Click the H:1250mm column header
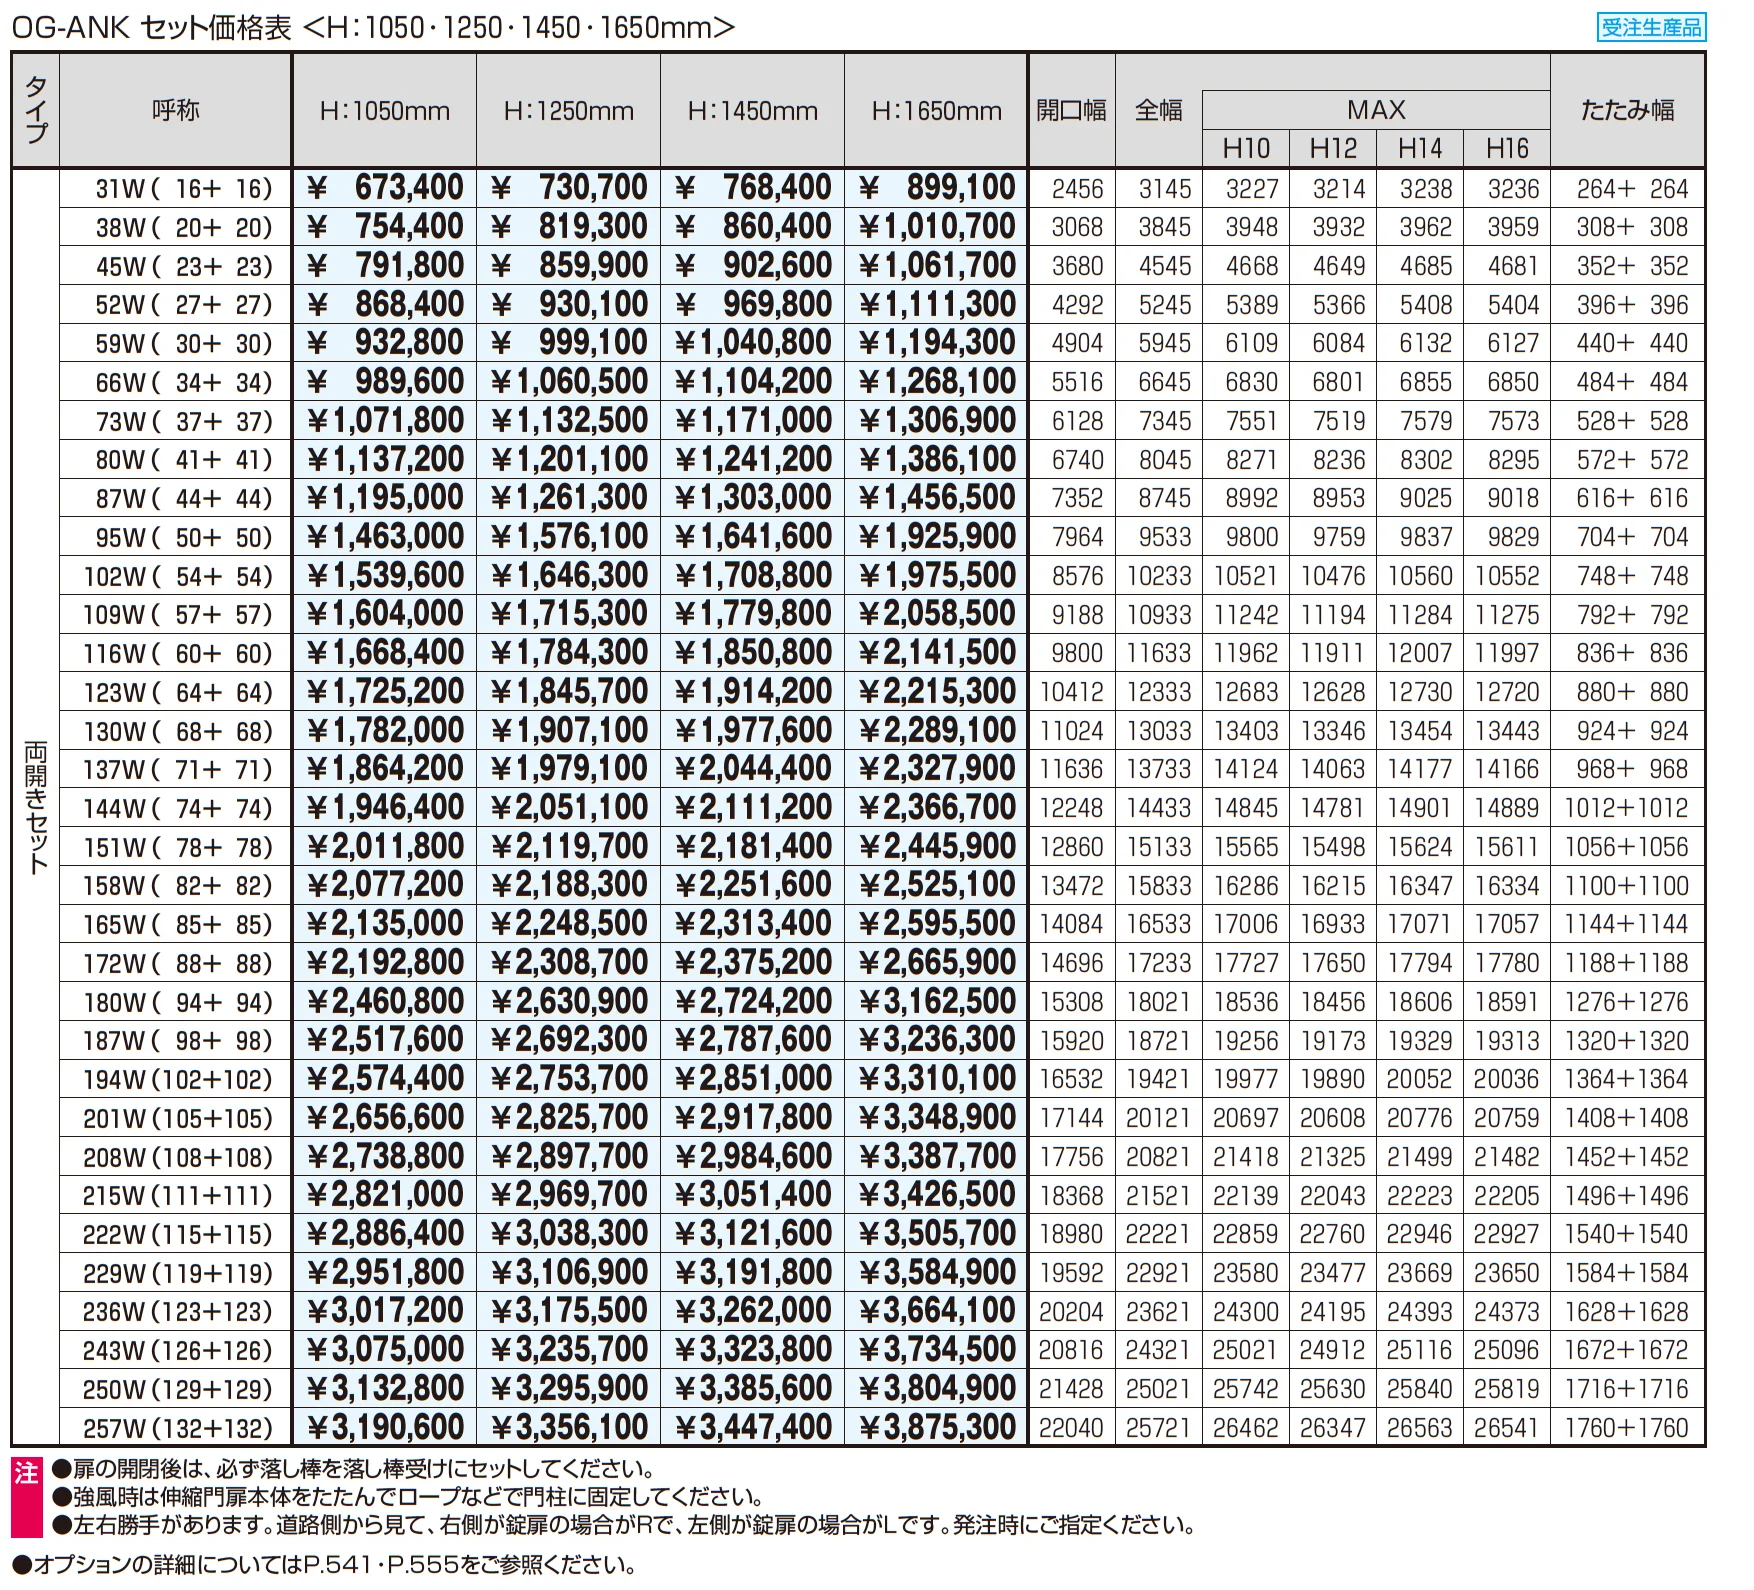Viewport: 1754px width, 1590px height. pyautogui.click(x=569, y=111)
